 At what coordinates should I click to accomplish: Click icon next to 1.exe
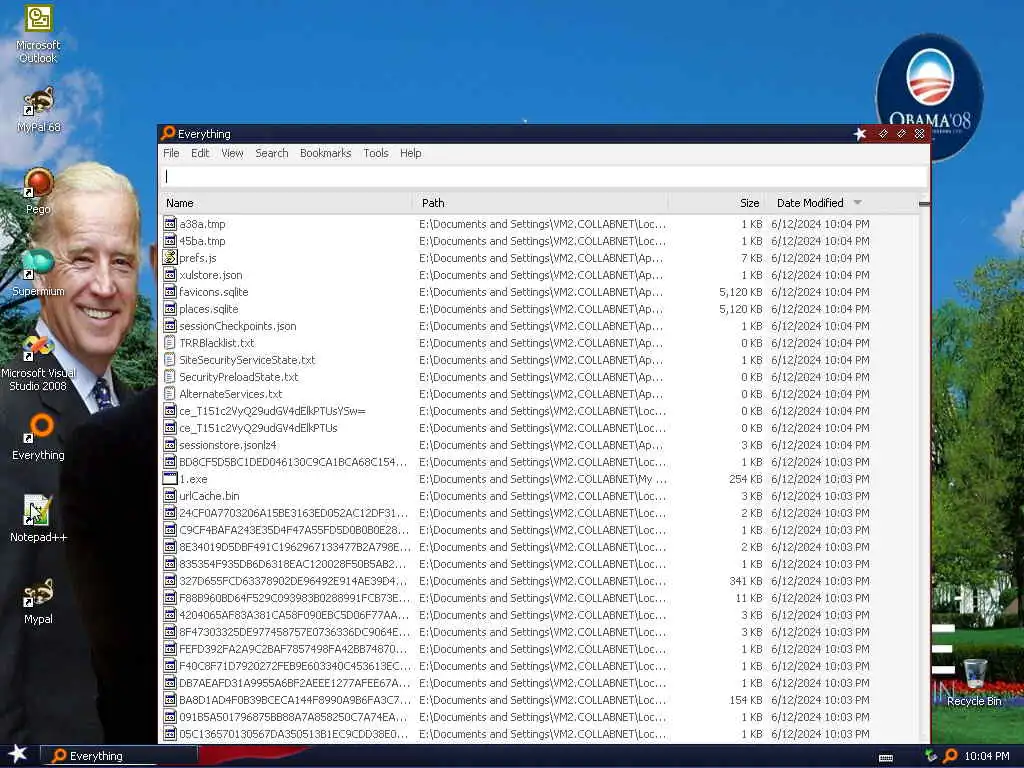point(170,479)
